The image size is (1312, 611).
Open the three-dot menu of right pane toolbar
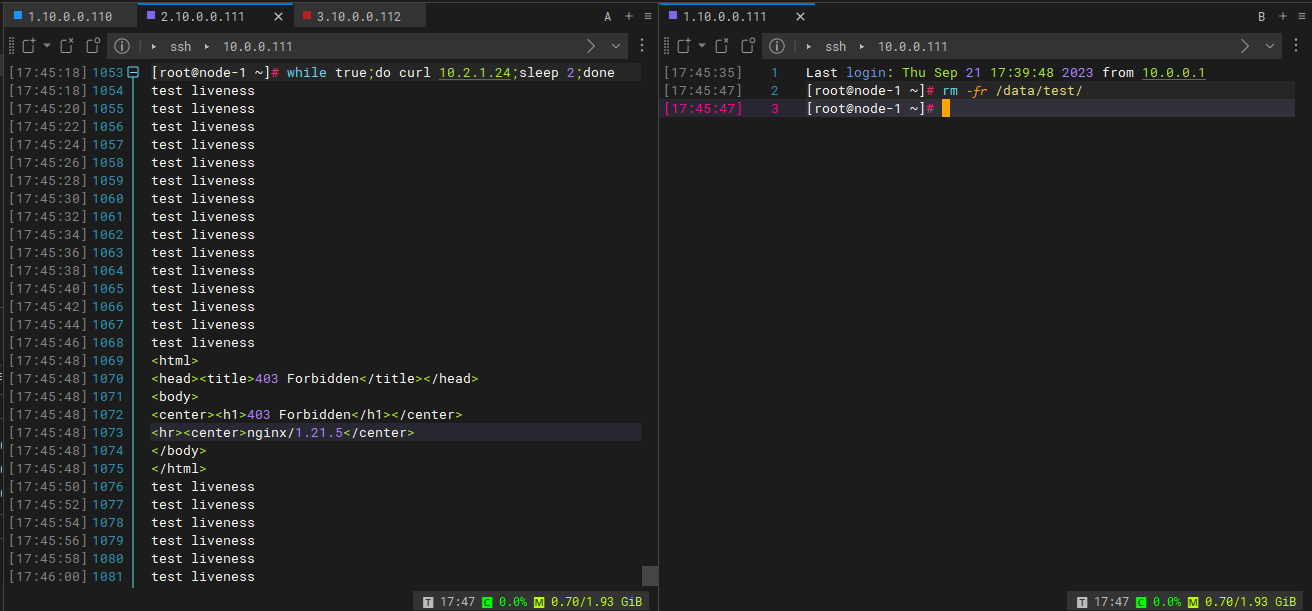1297,46
